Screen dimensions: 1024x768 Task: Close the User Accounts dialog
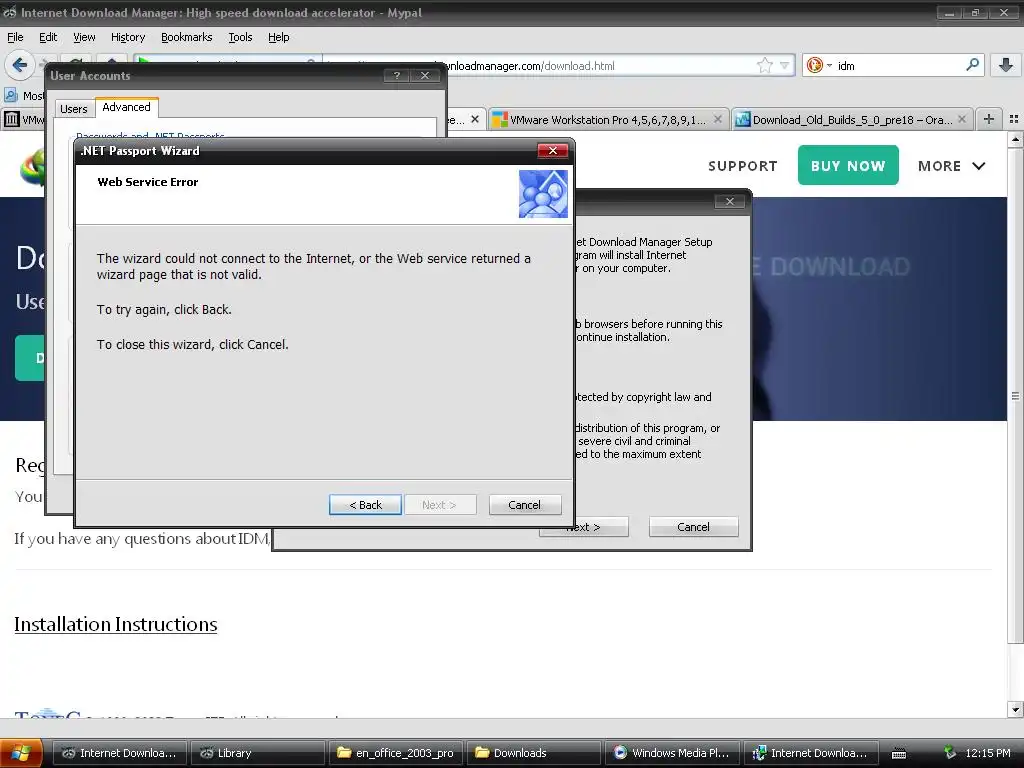(x=425, y=76)
